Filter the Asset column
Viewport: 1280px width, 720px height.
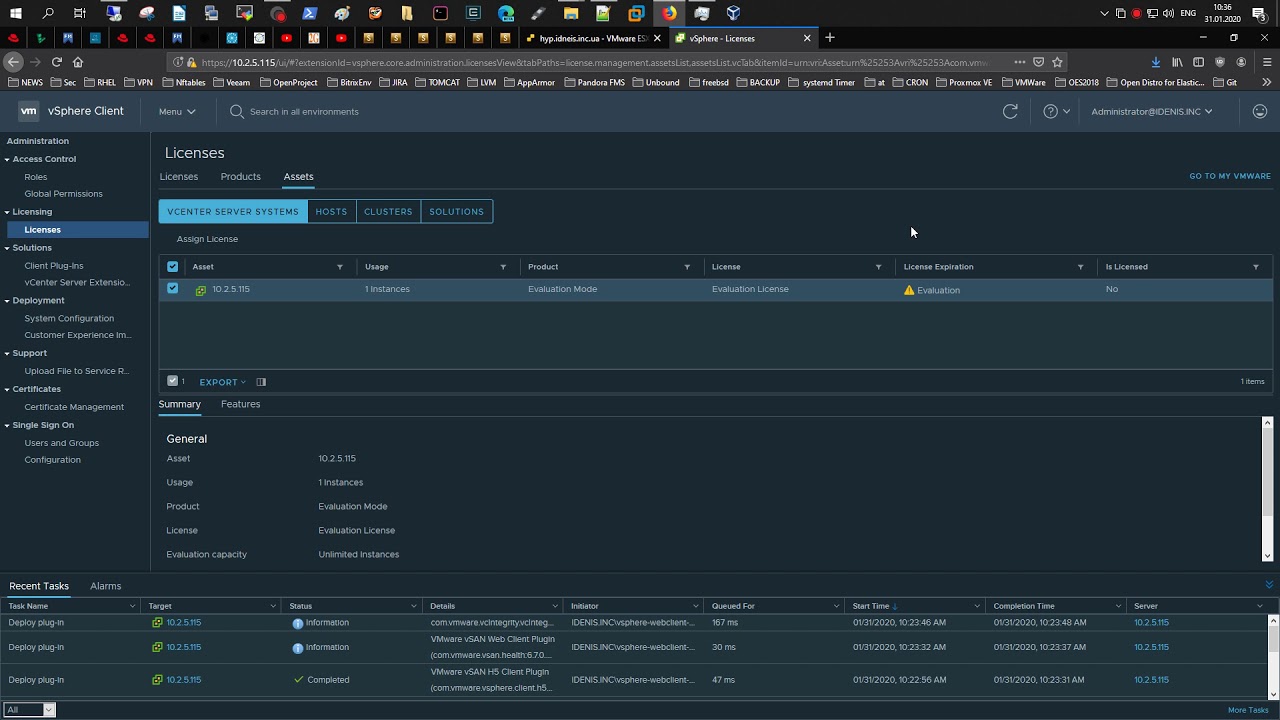tap(340, 267)
